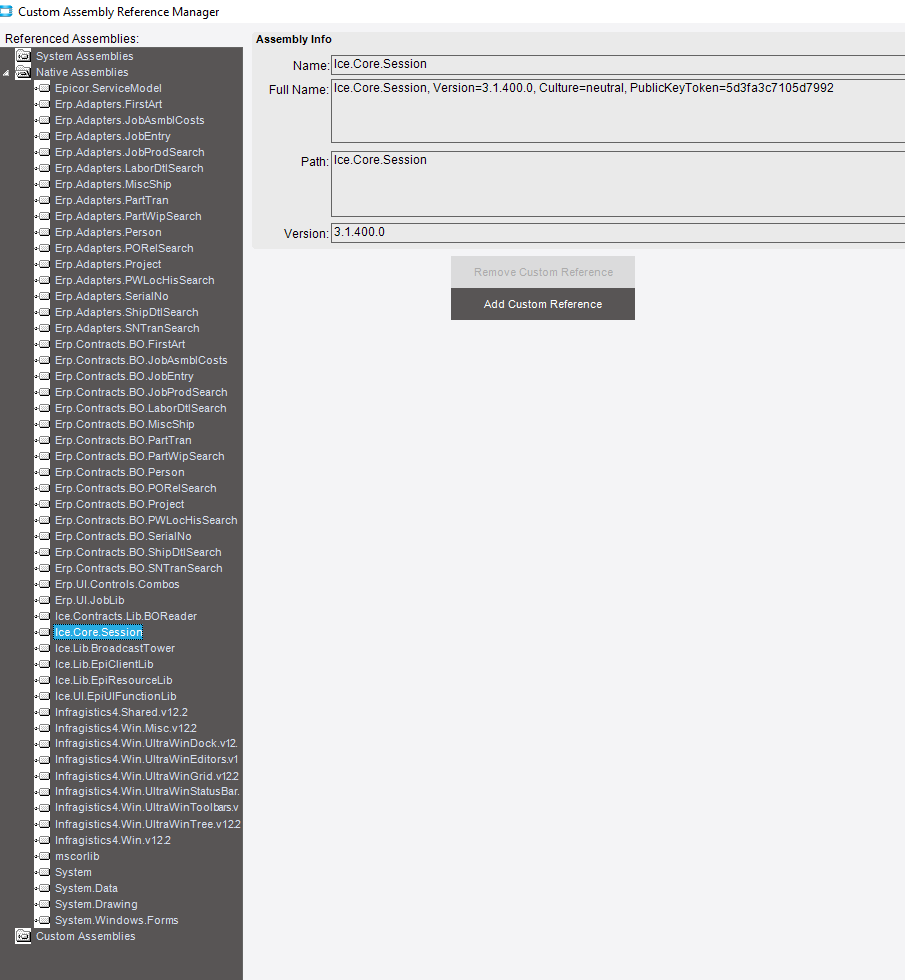Select Erp.Contracts.BO.SNTranSearch assembly
The image size is (905, 980).
tap(139, 568)
